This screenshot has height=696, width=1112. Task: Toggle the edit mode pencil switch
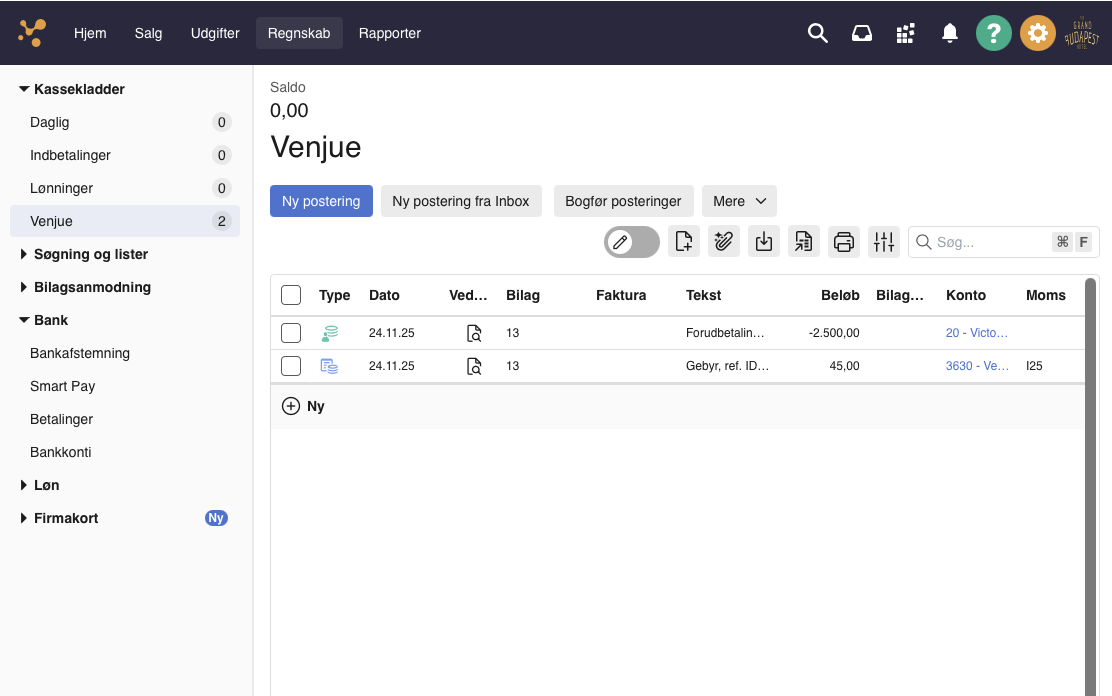631,241
